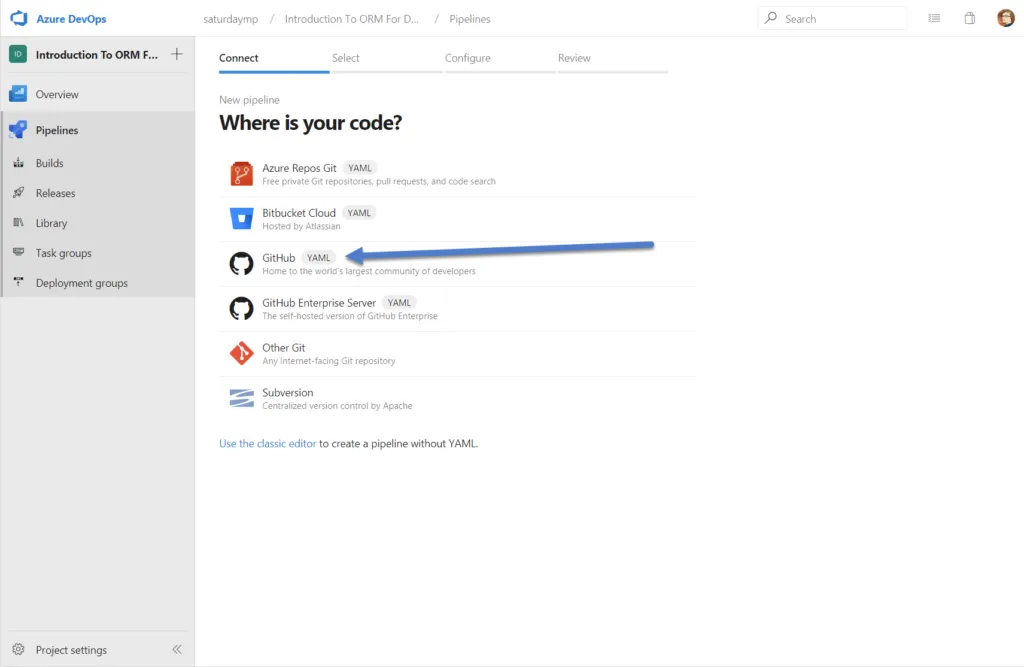
Task: Click the 'New pipeline' label
Action: tap(249, 100)
